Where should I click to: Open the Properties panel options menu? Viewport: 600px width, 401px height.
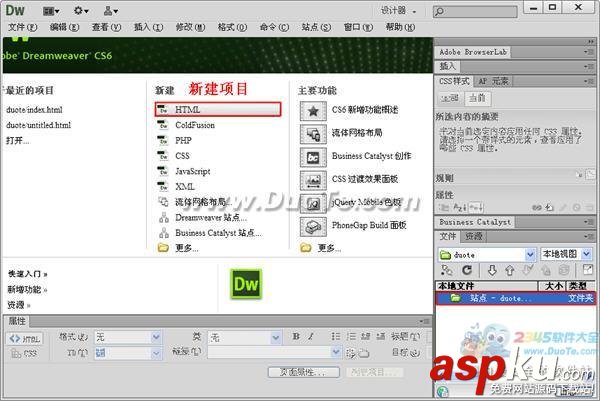click(x=424, y=321)
